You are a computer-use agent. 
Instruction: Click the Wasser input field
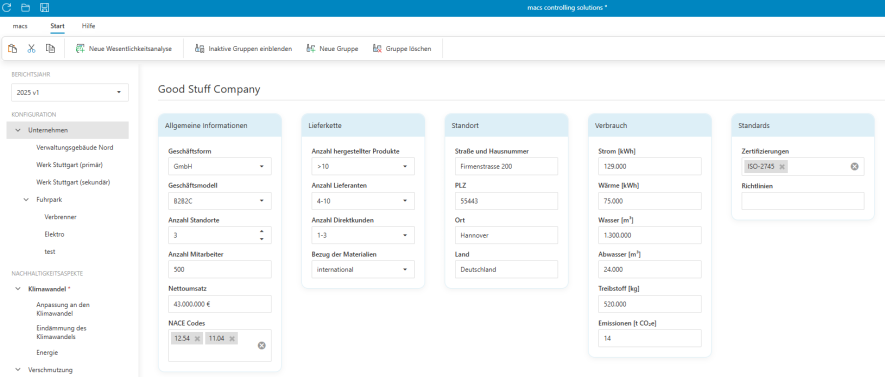point(650,235)
